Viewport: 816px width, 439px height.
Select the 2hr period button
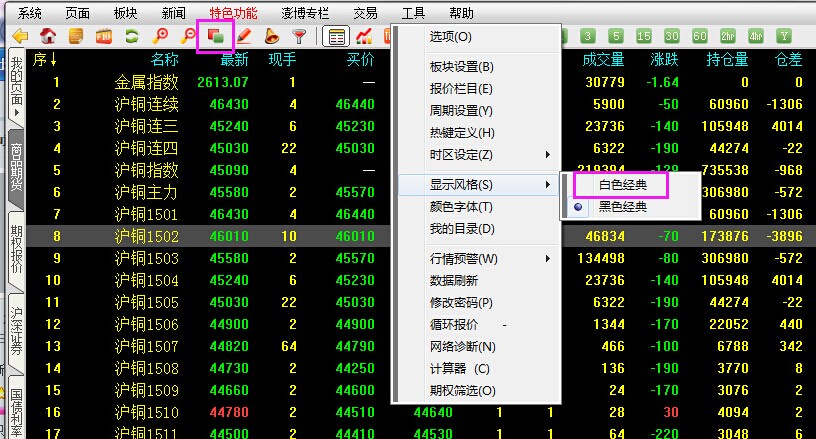coord(728,36)
